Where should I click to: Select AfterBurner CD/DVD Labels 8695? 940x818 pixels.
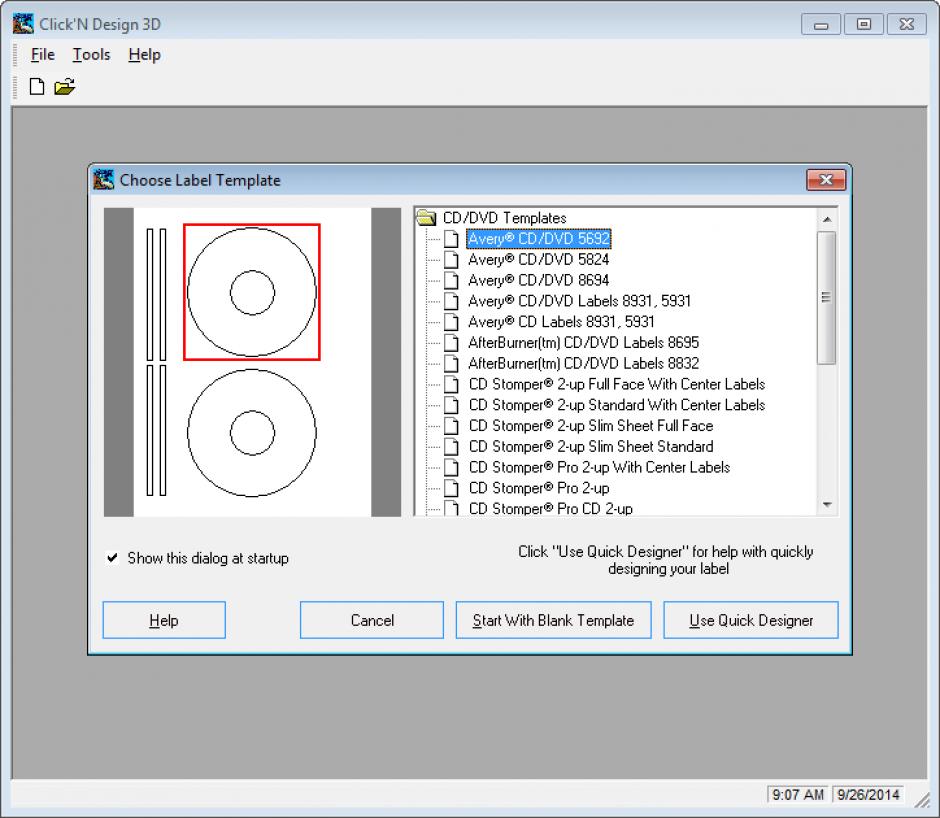tap(583, 342)
